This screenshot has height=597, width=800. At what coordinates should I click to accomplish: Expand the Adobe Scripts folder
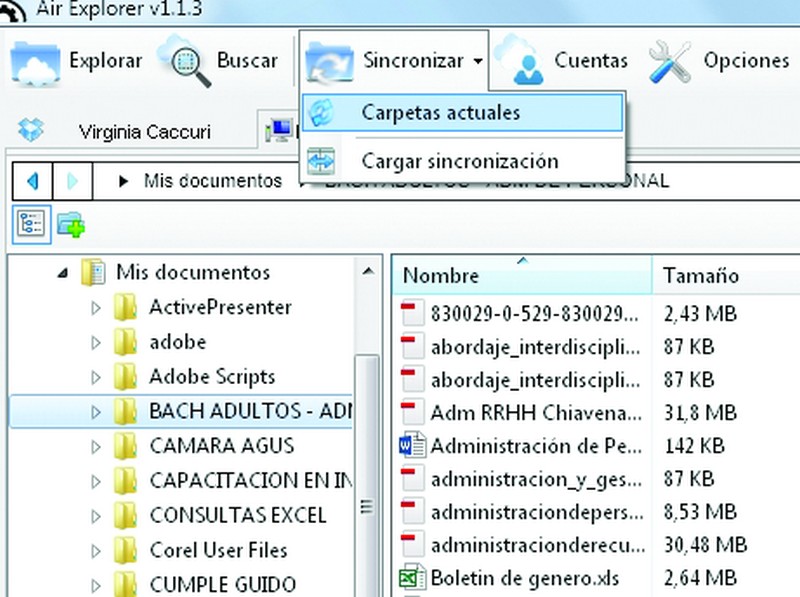point(95,377)
